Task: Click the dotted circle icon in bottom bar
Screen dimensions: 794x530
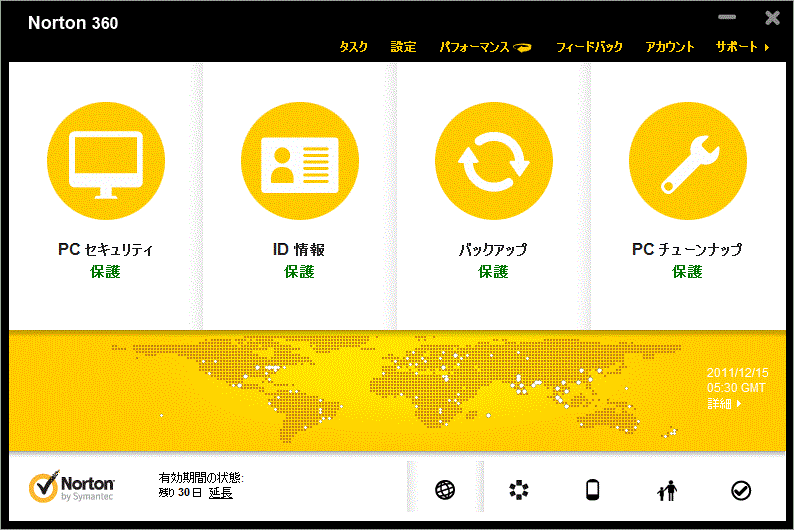Action: (x=518, y=490)
